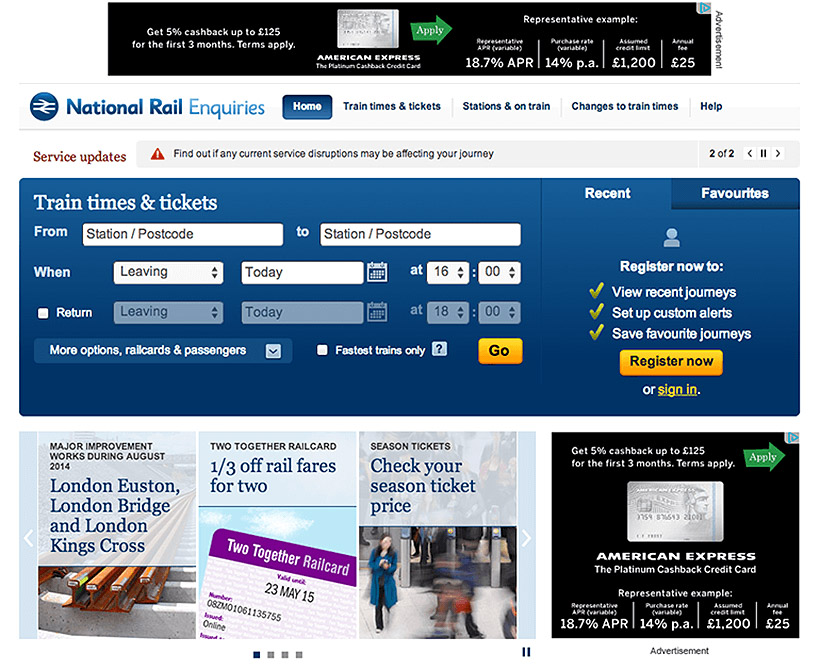This screenshot has width=820, height=669.
Task: Select the third carousel page dot
Action: pyautogui.click(x=284, y=654)
